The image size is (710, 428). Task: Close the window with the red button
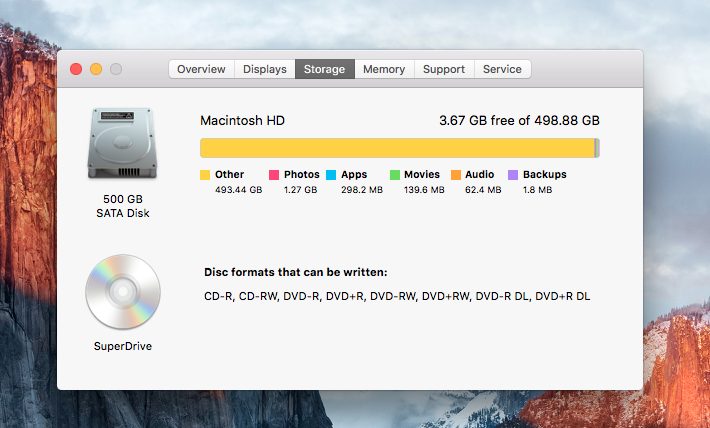[x=76, y=69]
